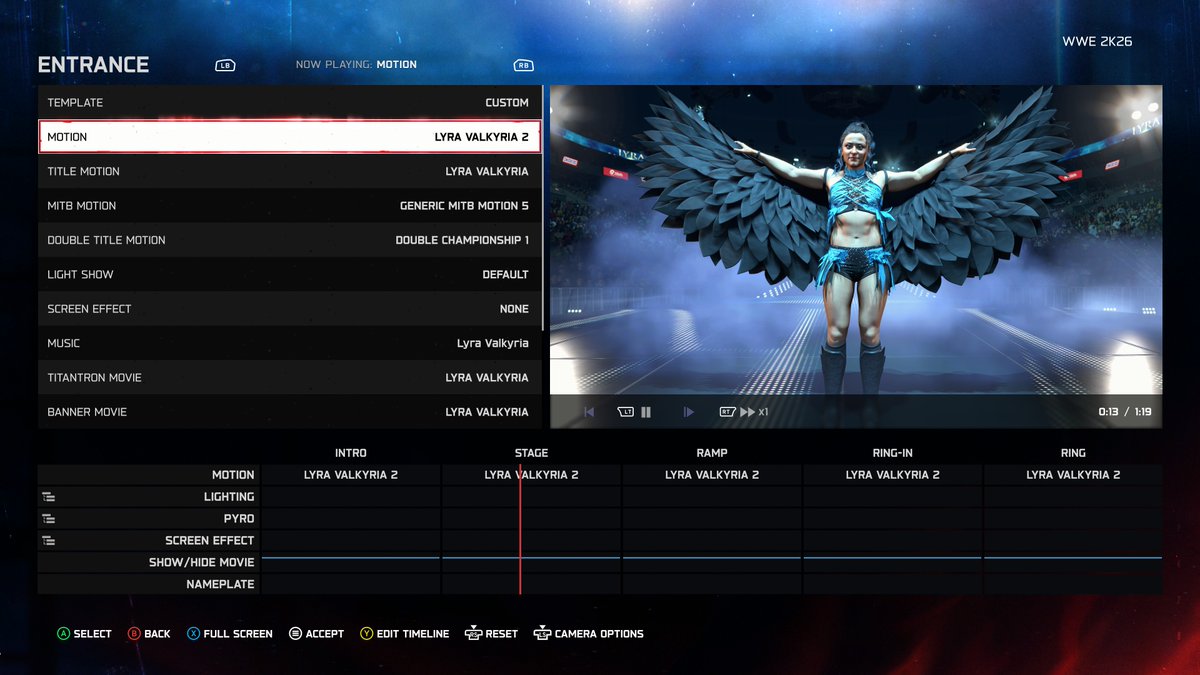Click the Show/Hide Movie blue bar in Ring
This screenshot has height=675, width=1200.
click(1073, 558)
